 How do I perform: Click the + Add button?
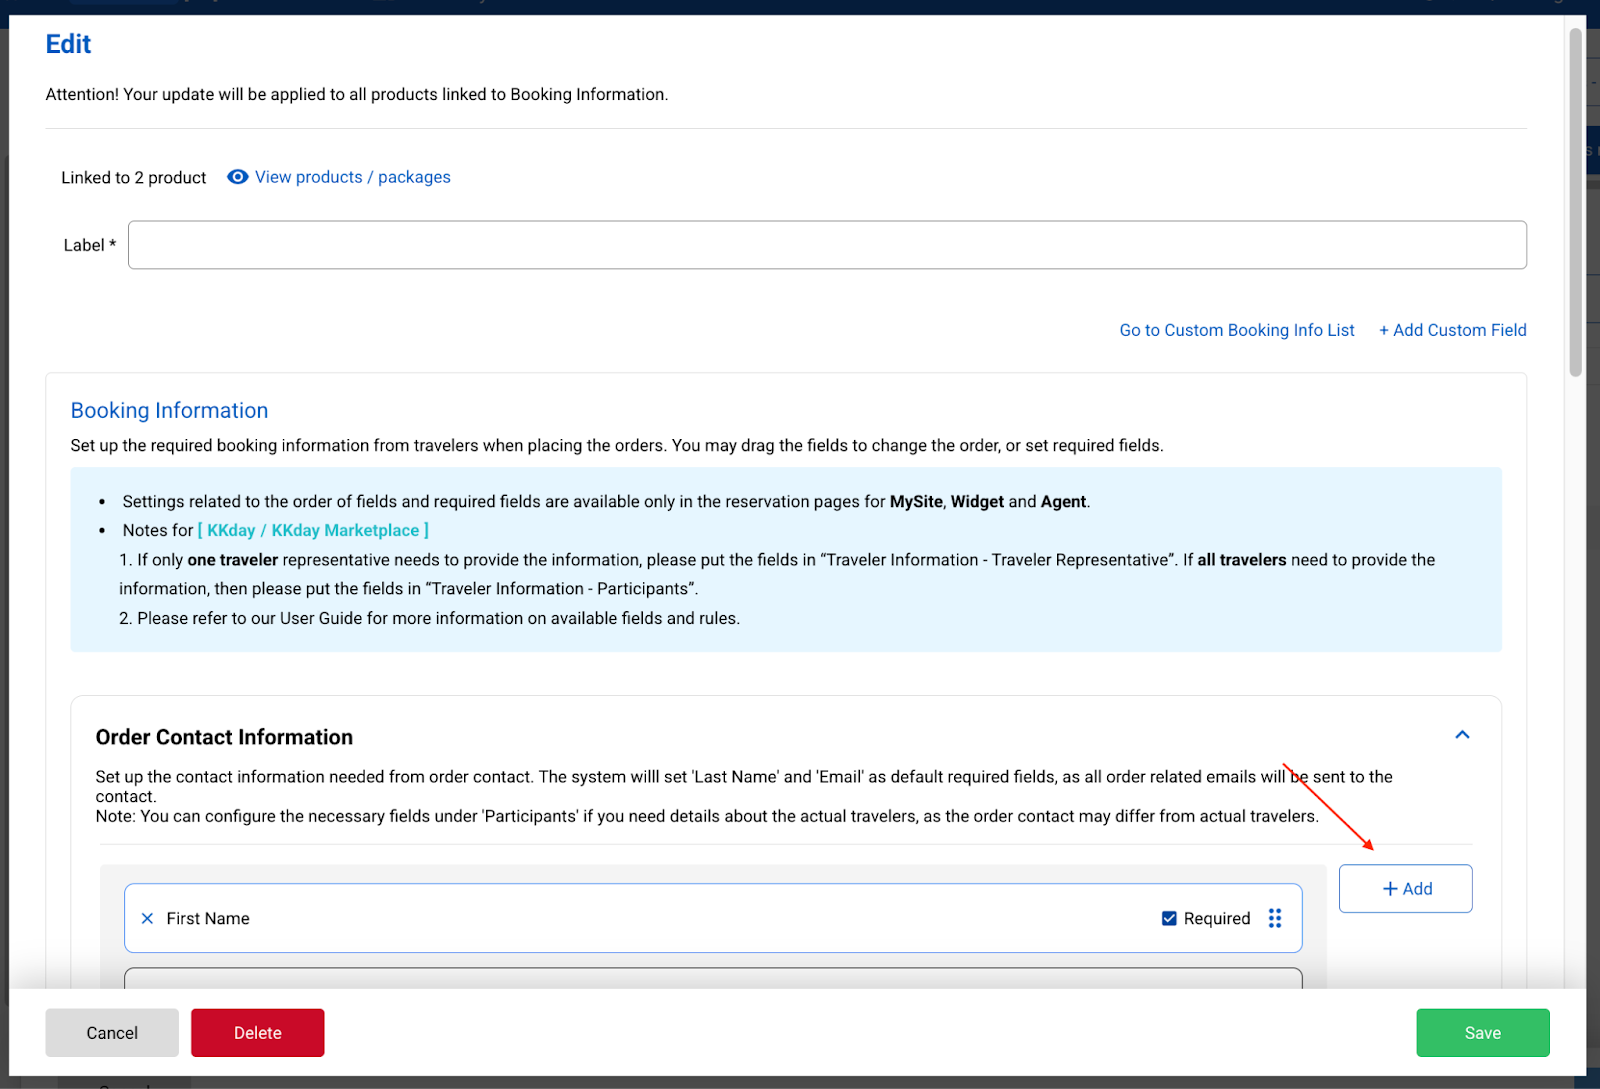click(1406, 888)
